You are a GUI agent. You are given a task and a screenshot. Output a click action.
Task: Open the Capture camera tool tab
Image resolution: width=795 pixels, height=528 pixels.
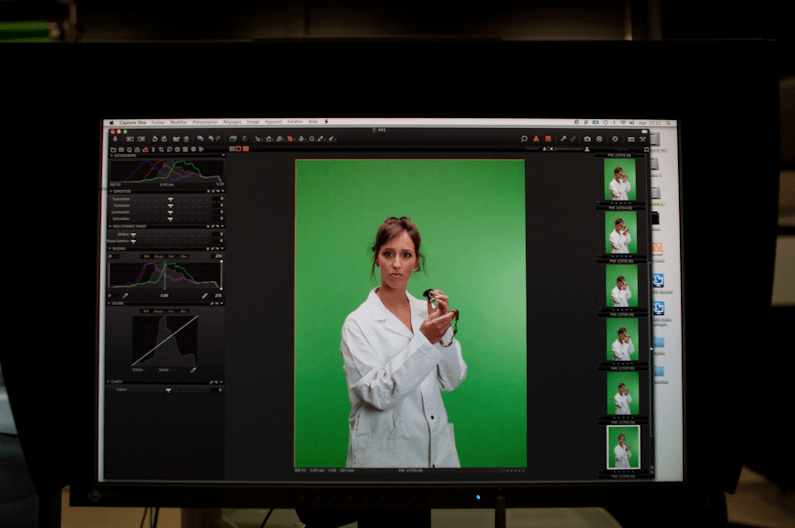click(121, 150)
